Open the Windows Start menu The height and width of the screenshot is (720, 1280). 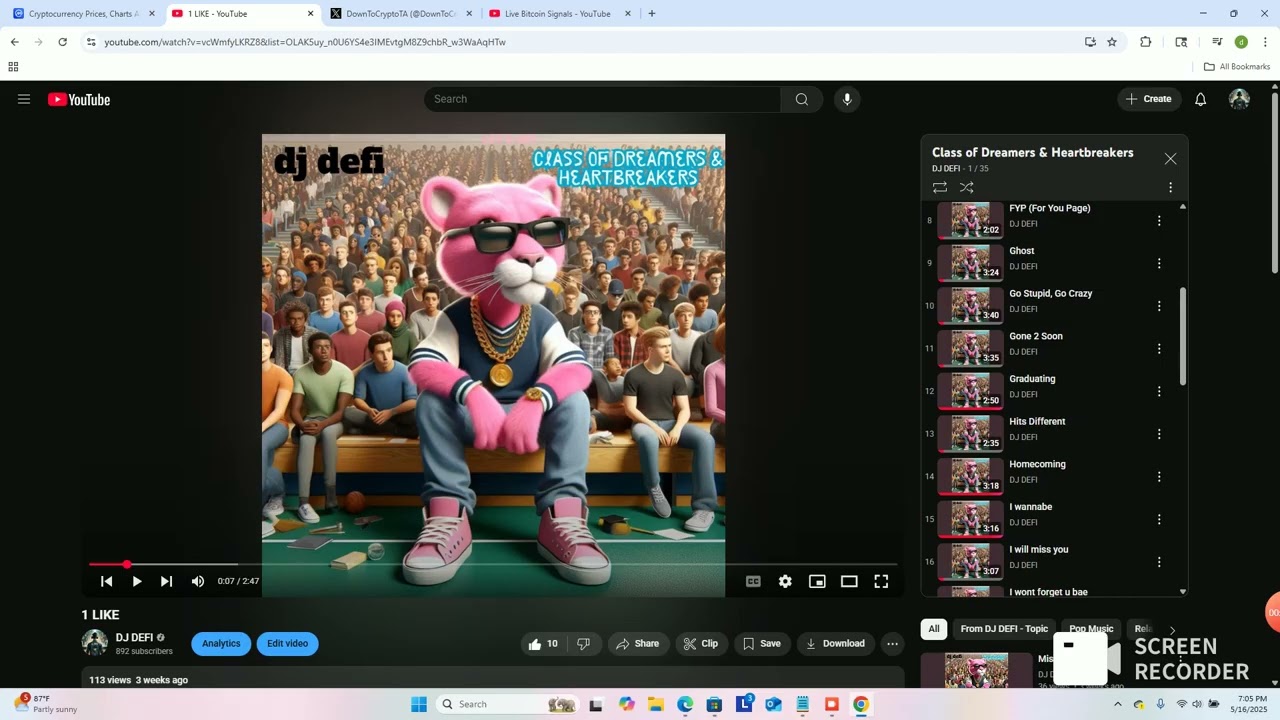pyautogui.click(x=419, y=704)
